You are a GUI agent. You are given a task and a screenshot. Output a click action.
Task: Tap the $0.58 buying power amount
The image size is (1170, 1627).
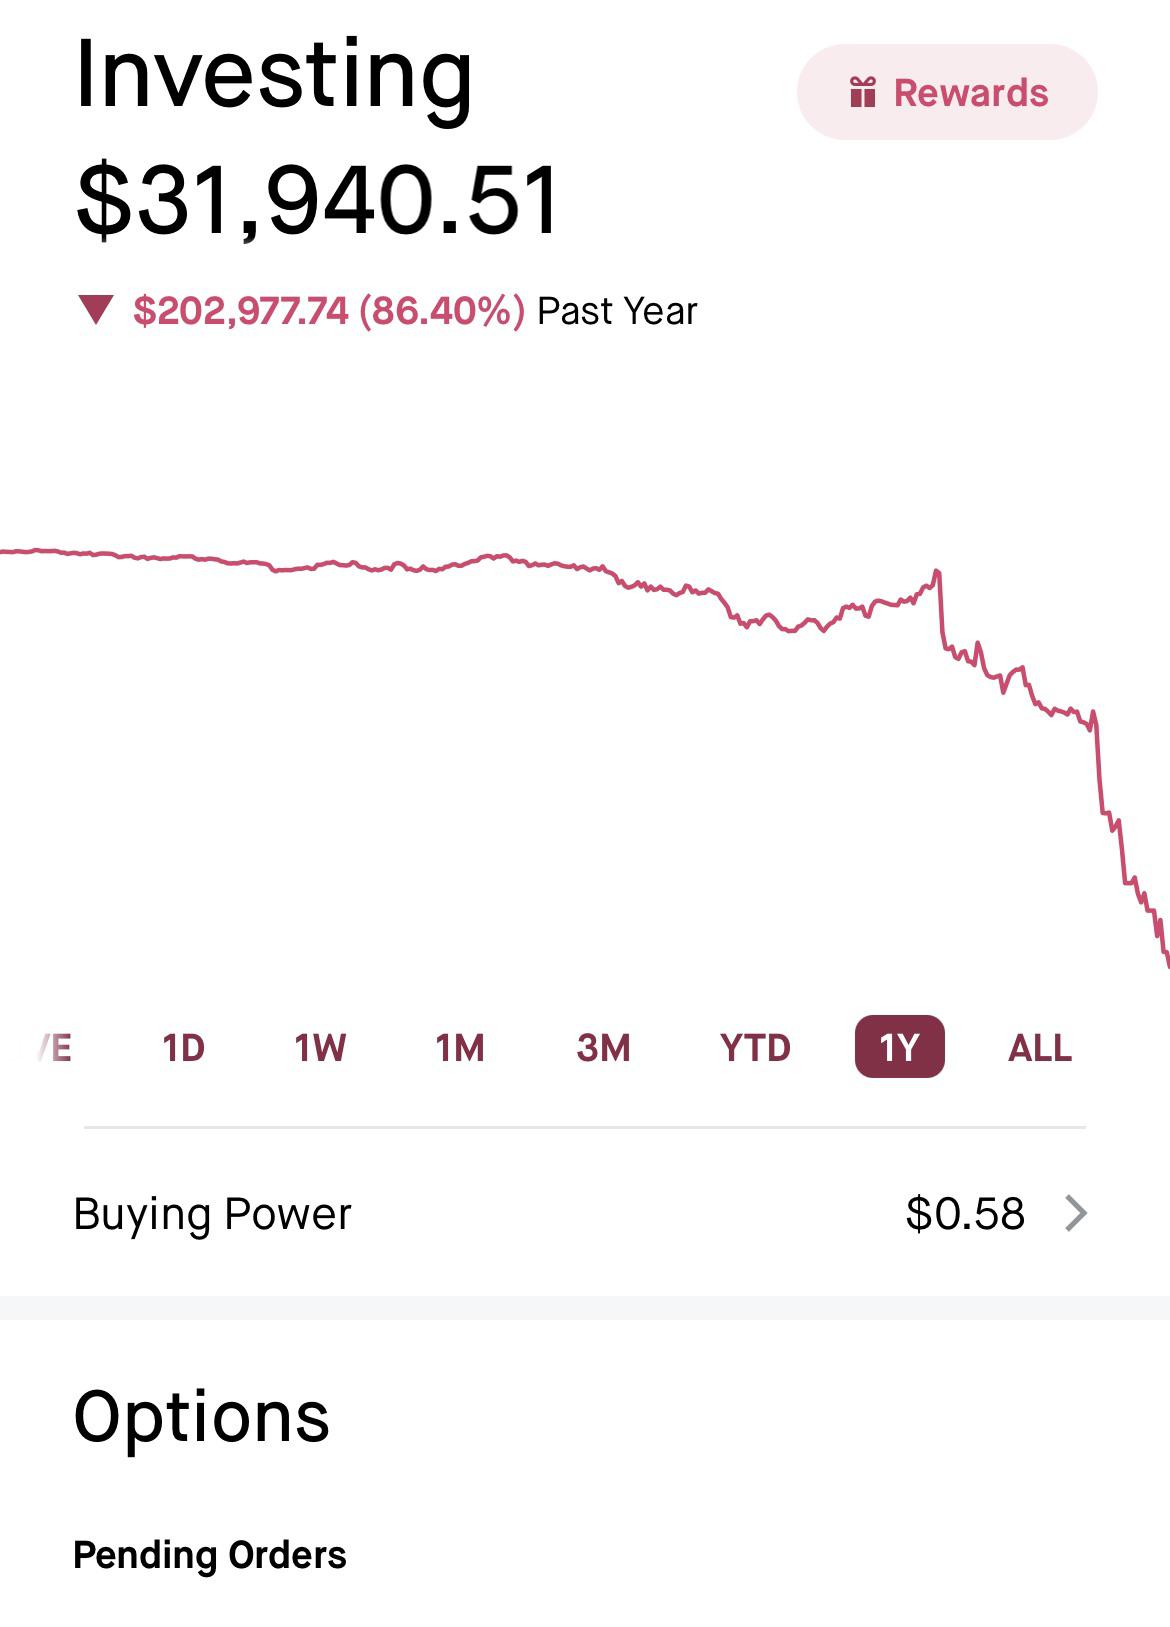(x=965, y=1213)
